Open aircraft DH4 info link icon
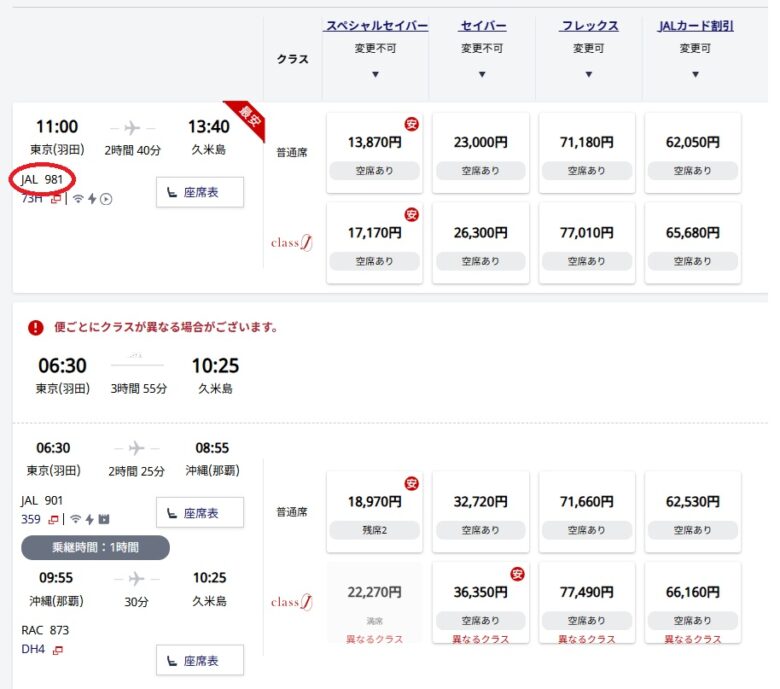The width and height of the screenshot is (780, 689). coord(58,650)
